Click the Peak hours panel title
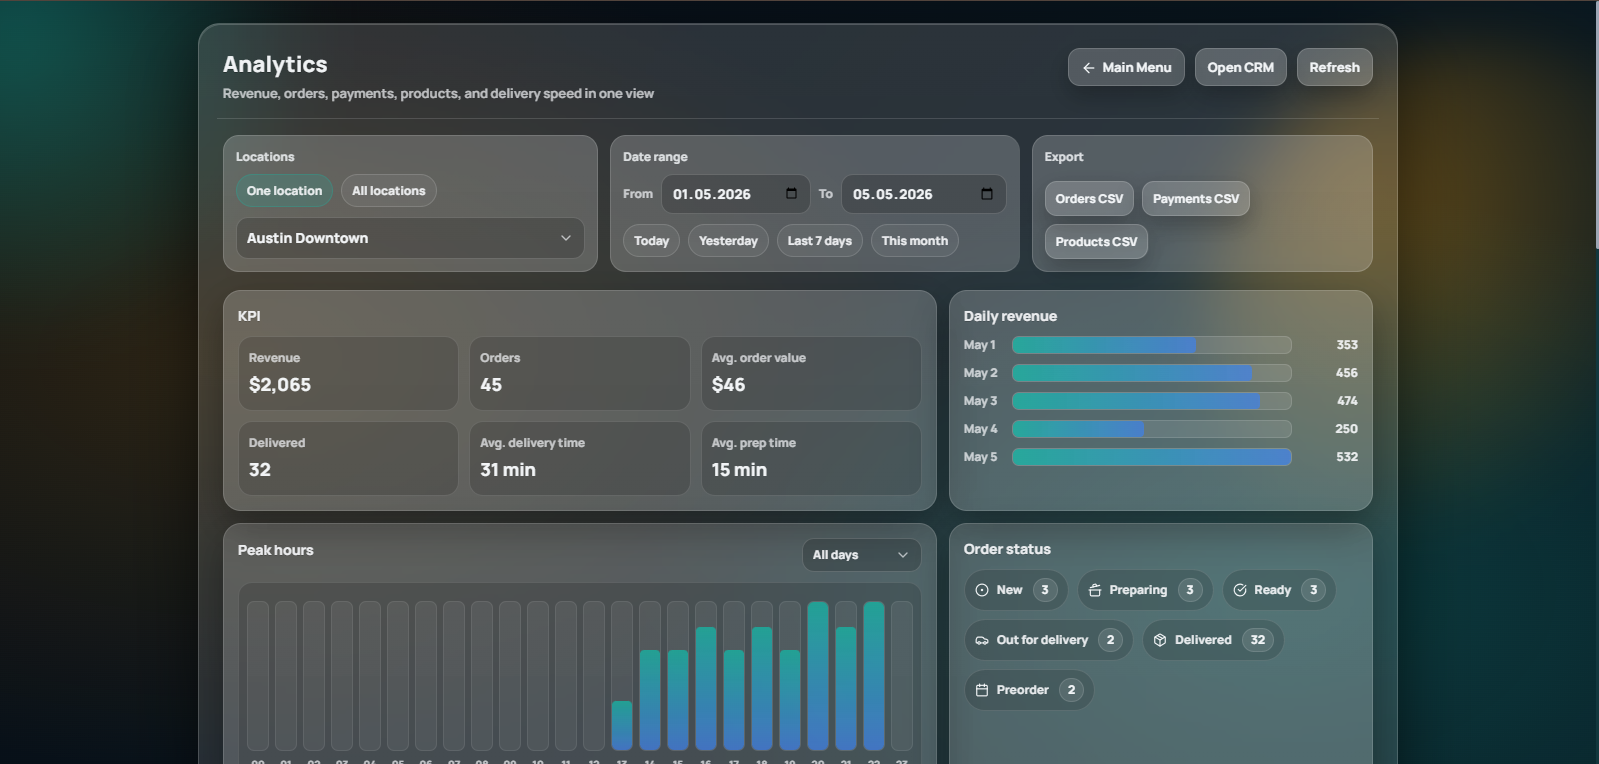1599x764 pixels. [275, 550]
